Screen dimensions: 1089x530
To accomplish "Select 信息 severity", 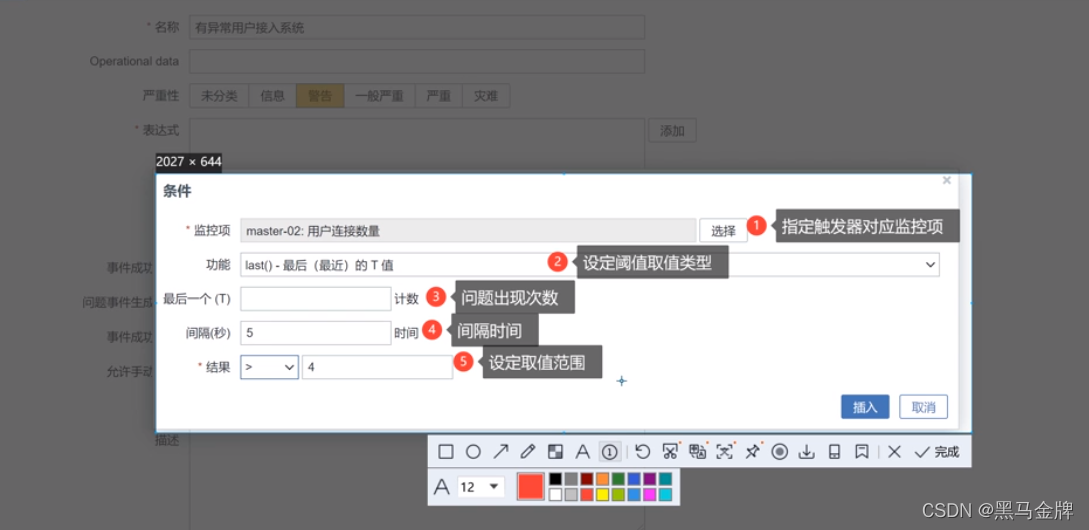I will [272, 96].
